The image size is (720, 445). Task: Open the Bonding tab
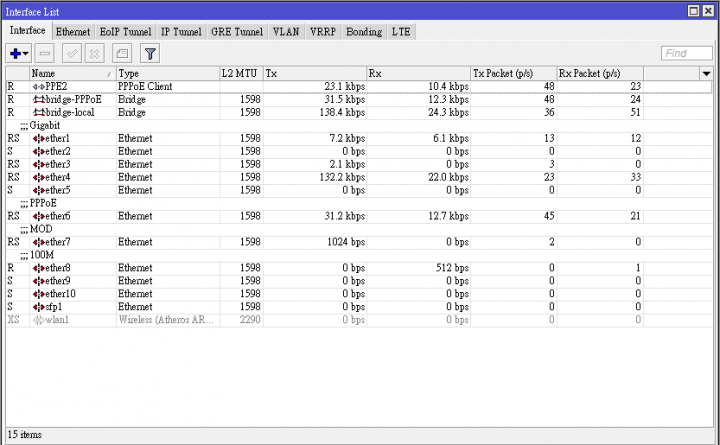click(364, 32)
